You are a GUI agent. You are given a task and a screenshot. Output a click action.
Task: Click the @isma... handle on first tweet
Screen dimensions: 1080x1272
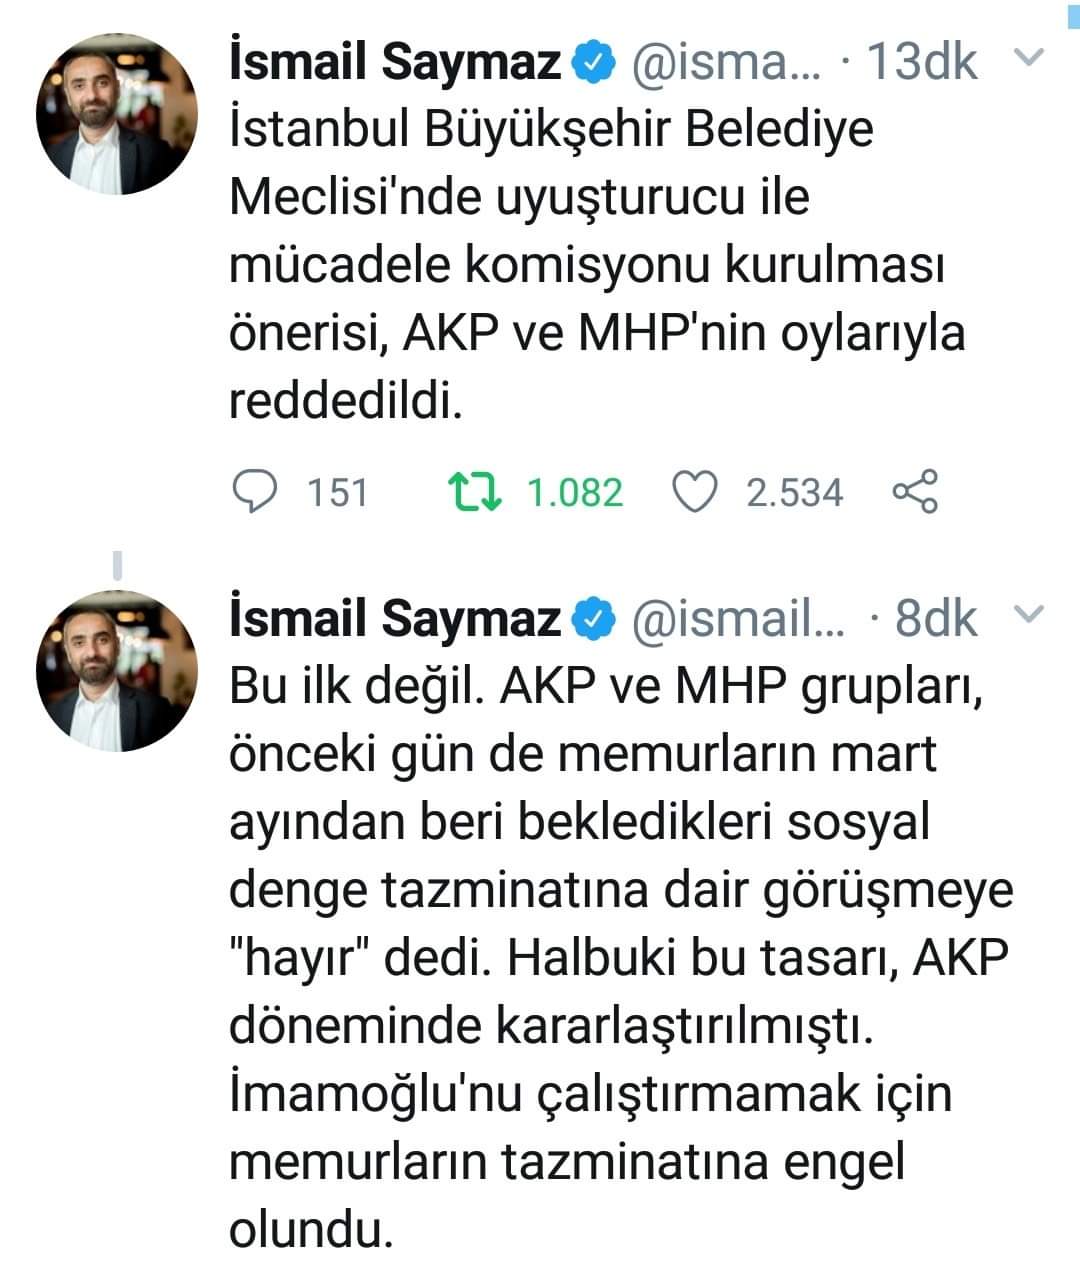coord(725,63)
